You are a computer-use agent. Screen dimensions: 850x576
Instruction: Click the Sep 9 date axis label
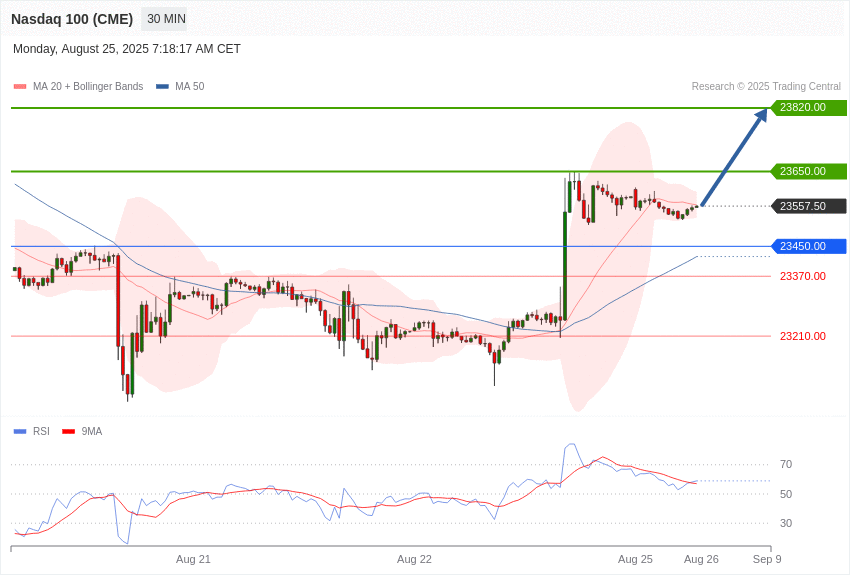click(x=767, y=559)
